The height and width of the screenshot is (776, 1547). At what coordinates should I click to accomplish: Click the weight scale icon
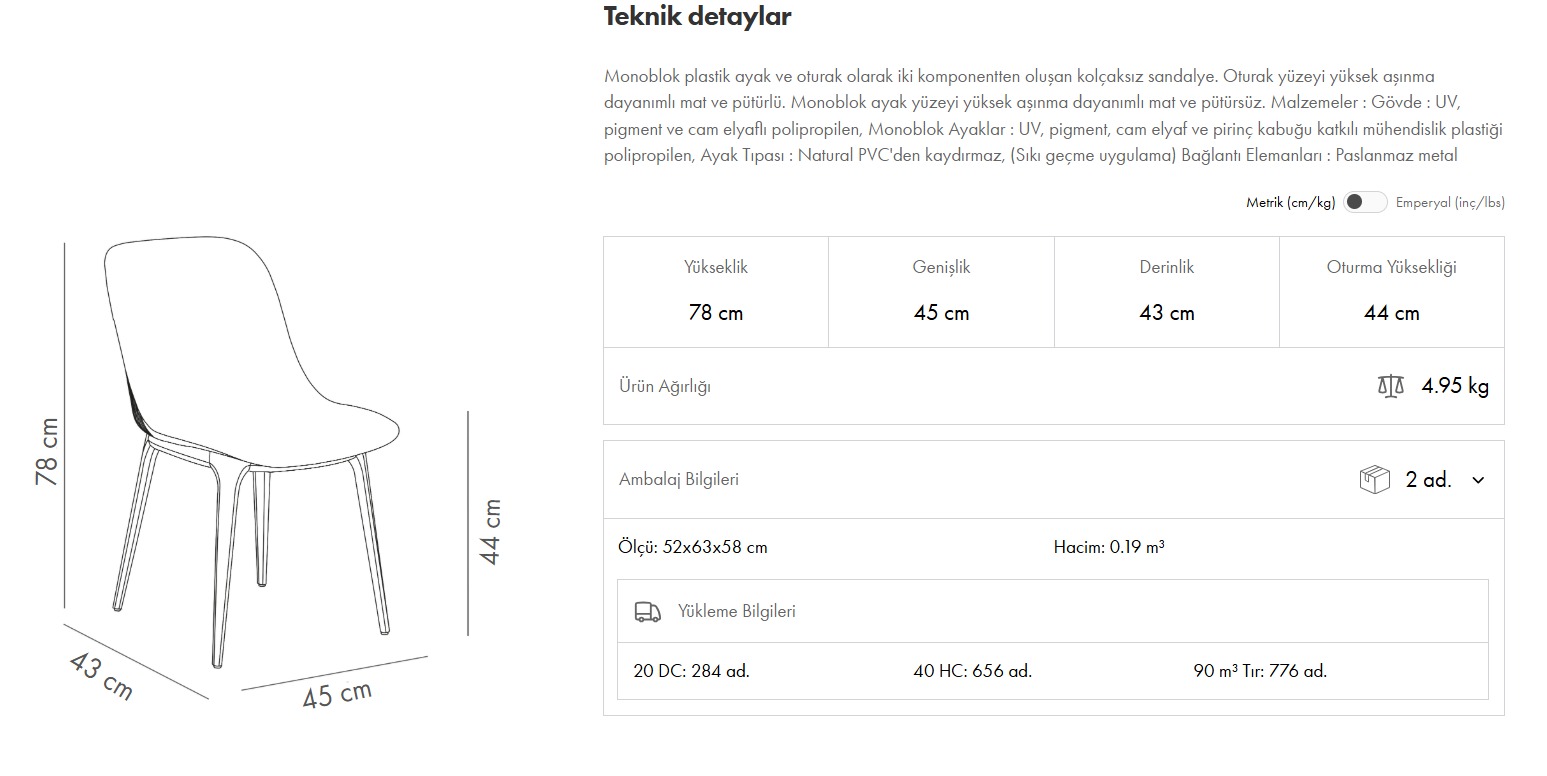(1390, 386)
